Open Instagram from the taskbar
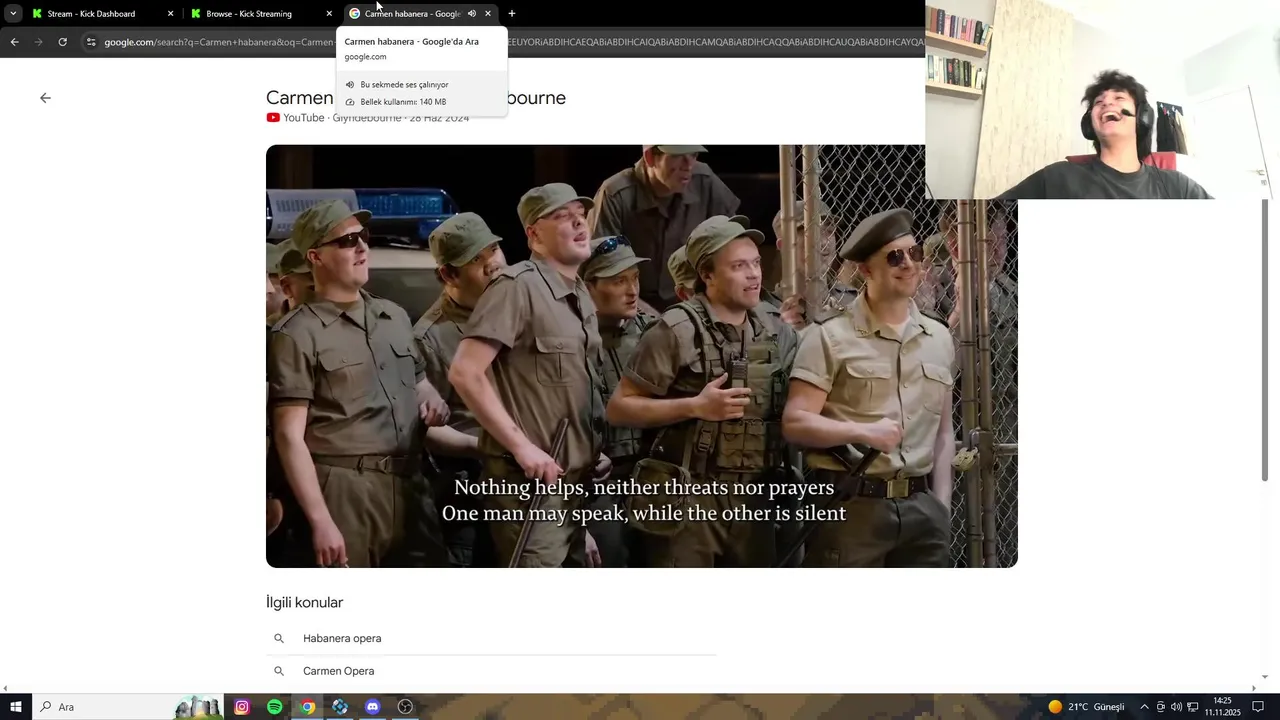The height and width of the screenshot is (720, 1280). click(242, 707)
